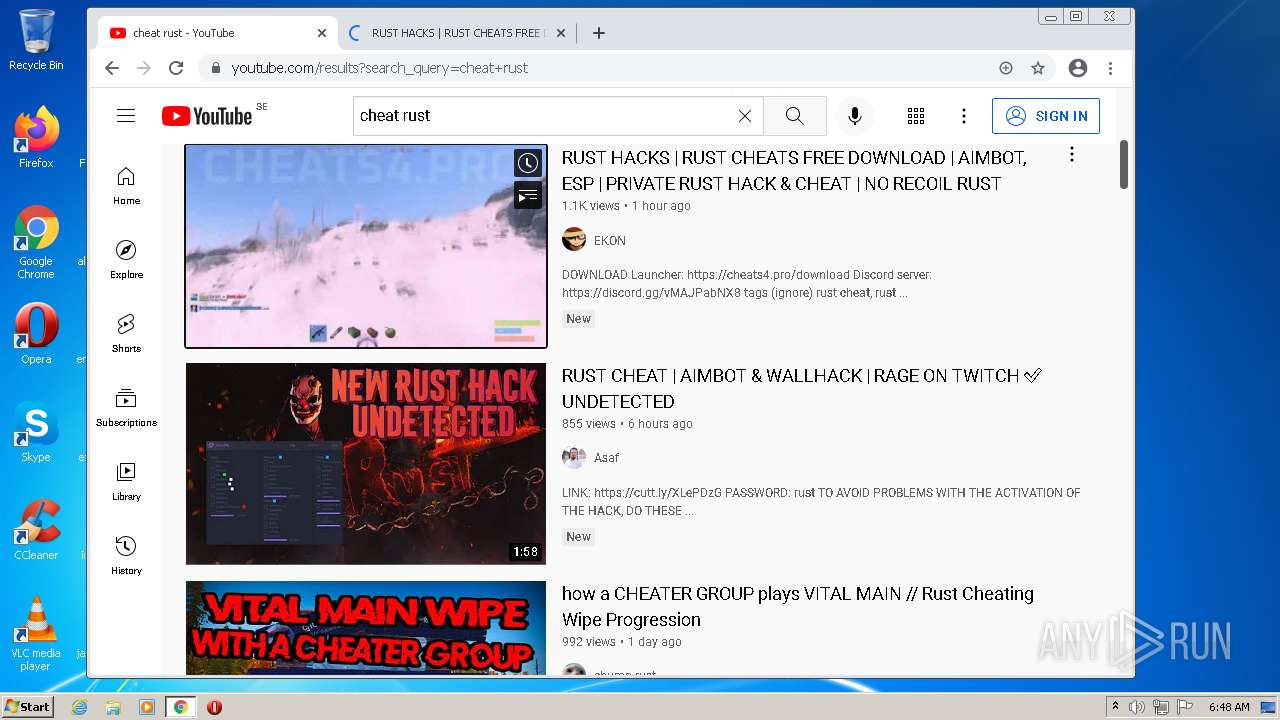Click the page vertical scrollbar thumb

1124,165
